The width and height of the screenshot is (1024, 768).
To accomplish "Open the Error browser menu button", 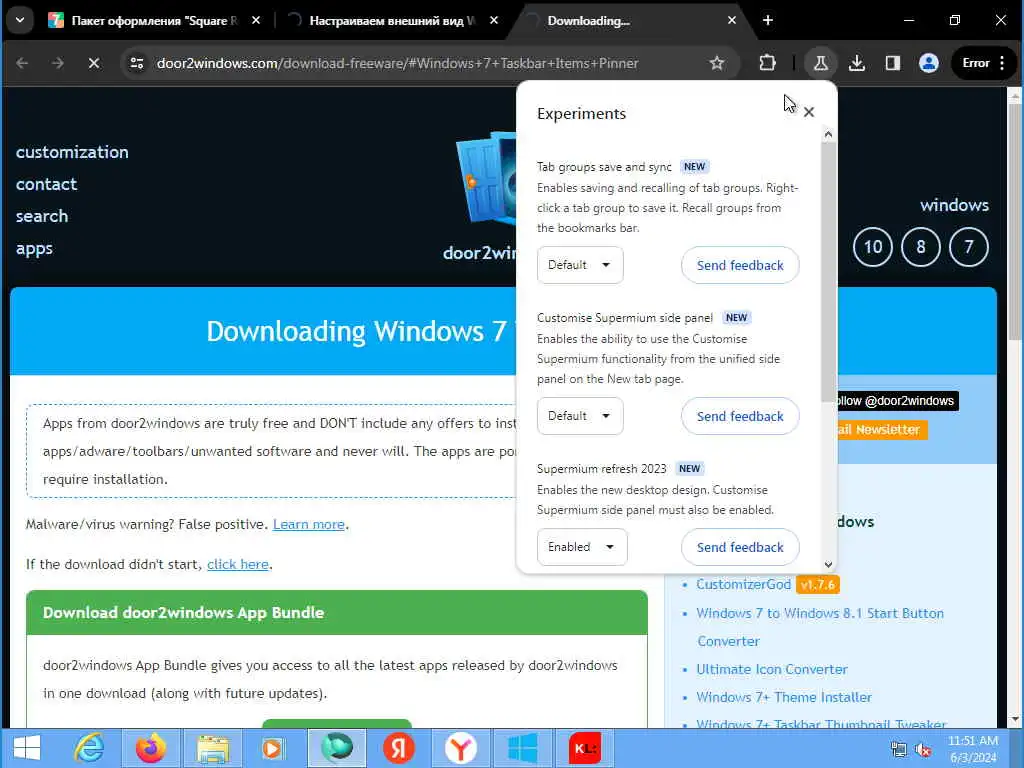I will pyautogui.click(x=984, y=63).
